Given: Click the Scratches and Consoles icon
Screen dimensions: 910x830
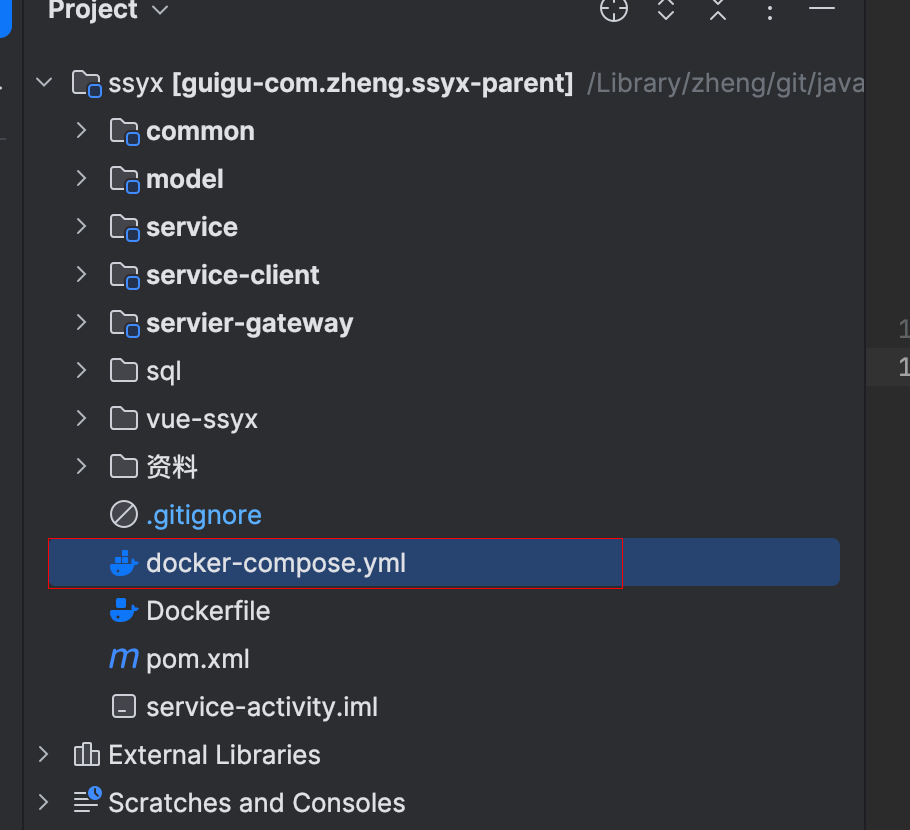Looking at the screenshot, I should [x=87, y=802].
